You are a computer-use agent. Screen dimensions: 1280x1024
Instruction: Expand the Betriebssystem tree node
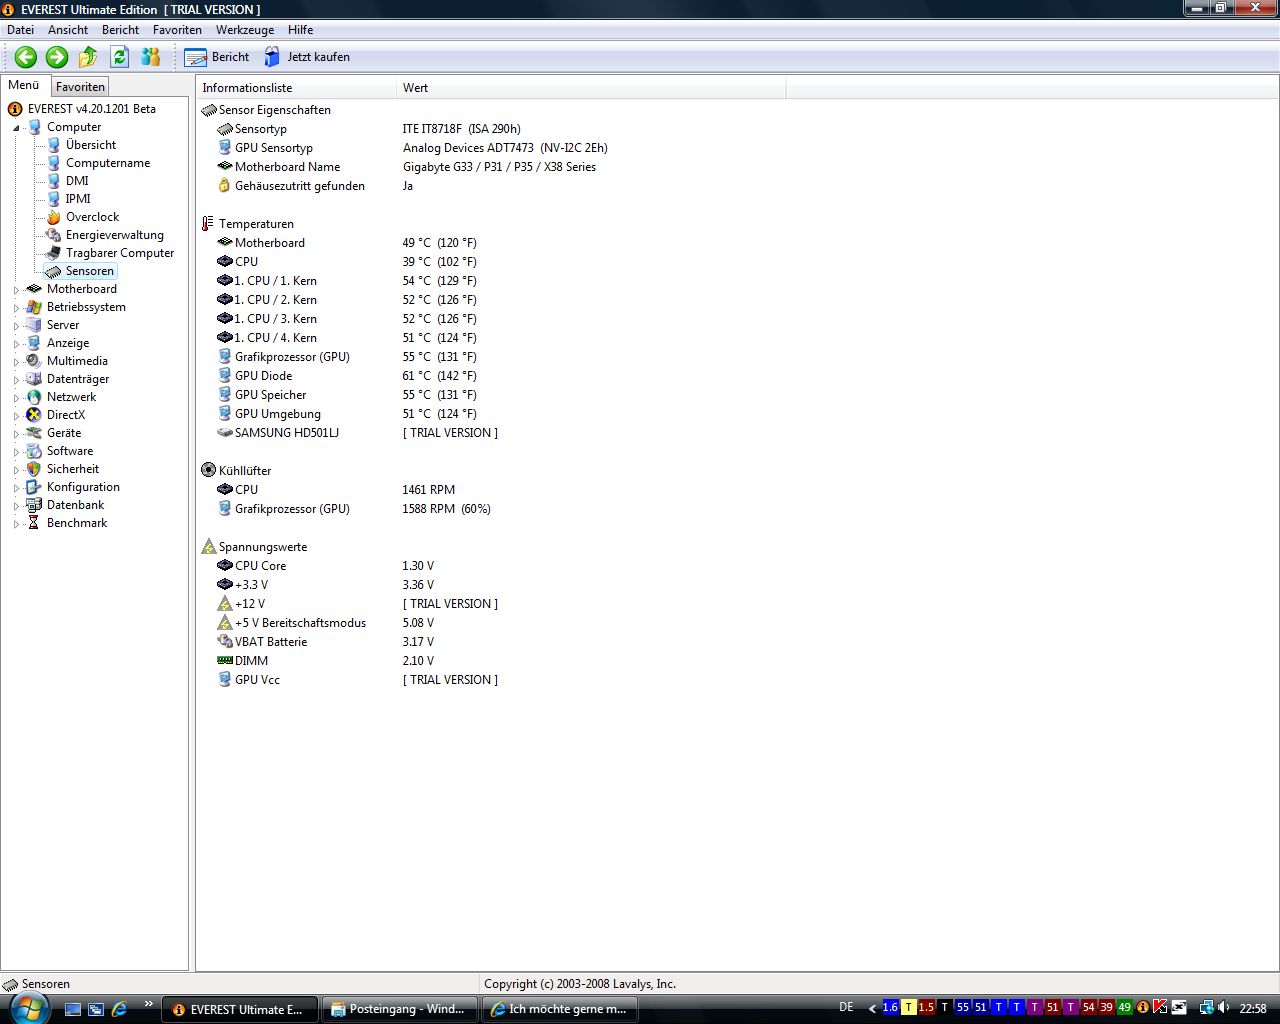click(x=16, y=308)
